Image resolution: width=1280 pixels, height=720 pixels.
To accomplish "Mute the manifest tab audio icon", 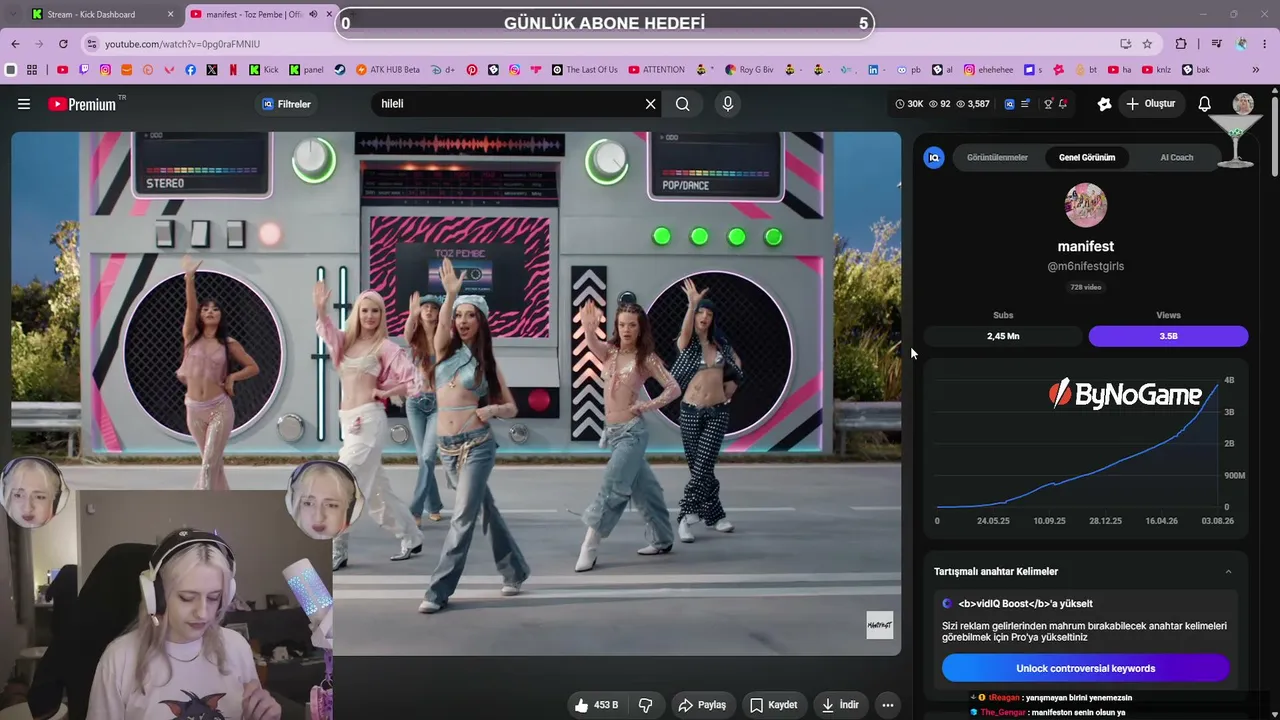I will point(313,14).
